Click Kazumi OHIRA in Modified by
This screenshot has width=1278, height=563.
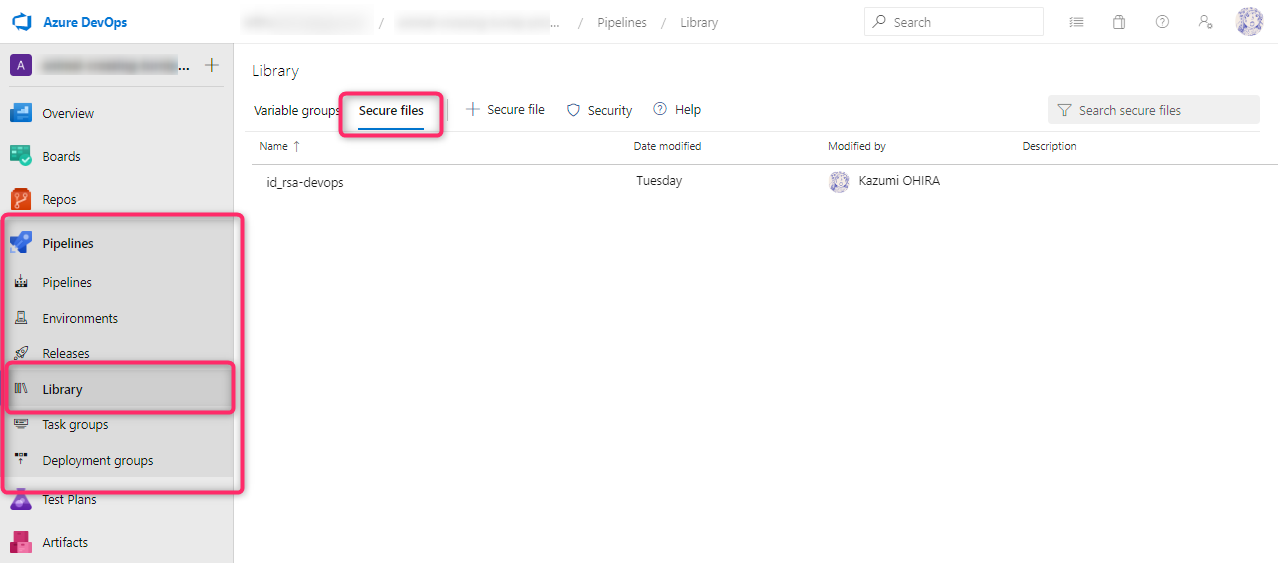pyautogui.click(x=899, y=181)
